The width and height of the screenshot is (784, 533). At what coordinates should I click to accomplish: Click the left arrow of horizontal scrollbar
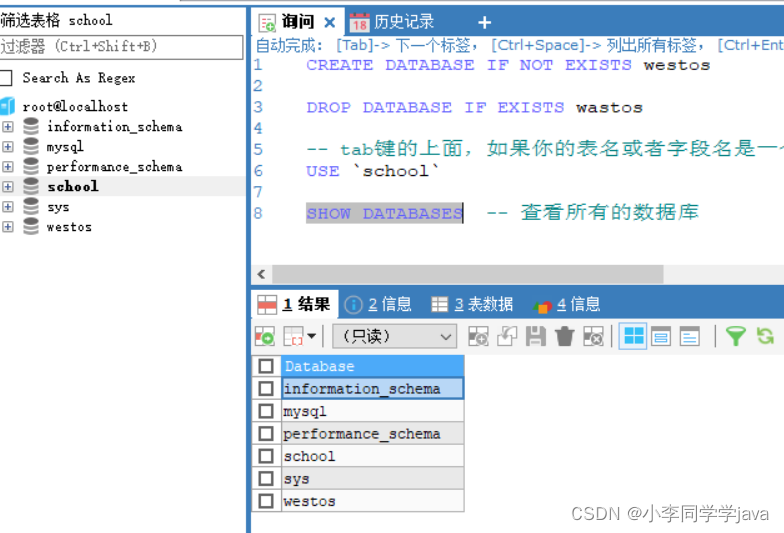pos(261,274)
